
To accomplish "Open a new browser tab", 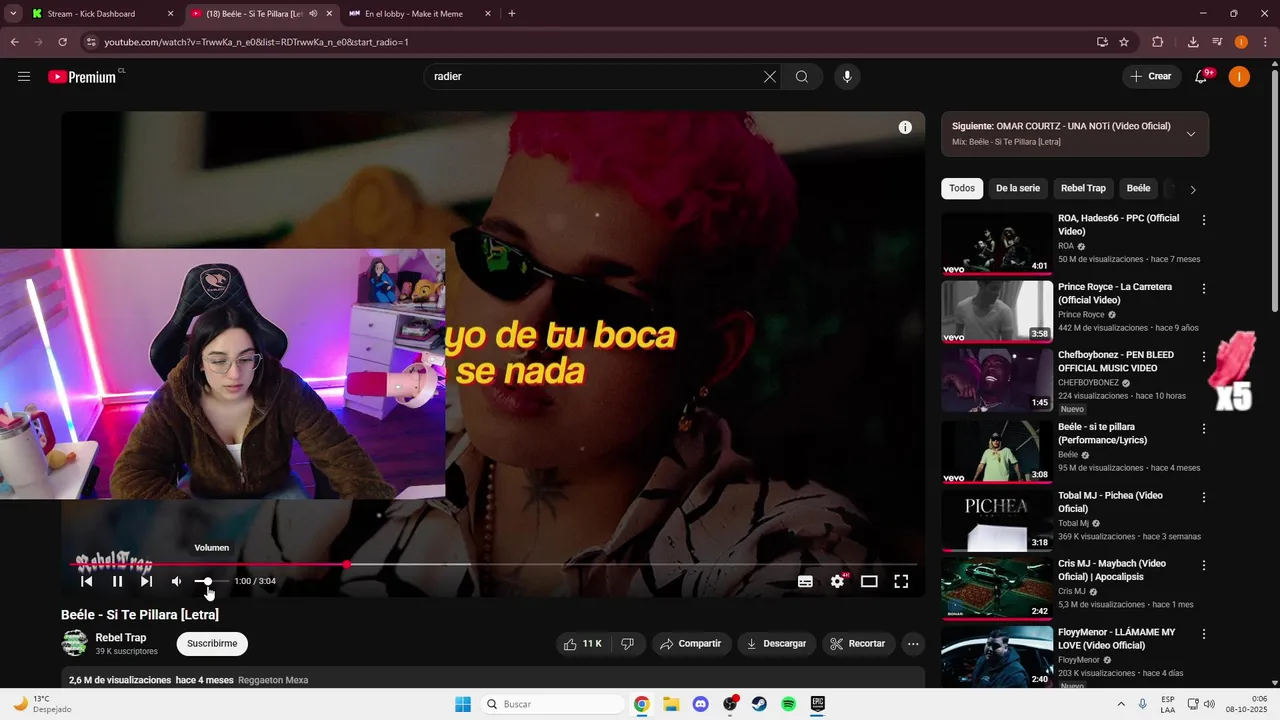I will (512, 14).
